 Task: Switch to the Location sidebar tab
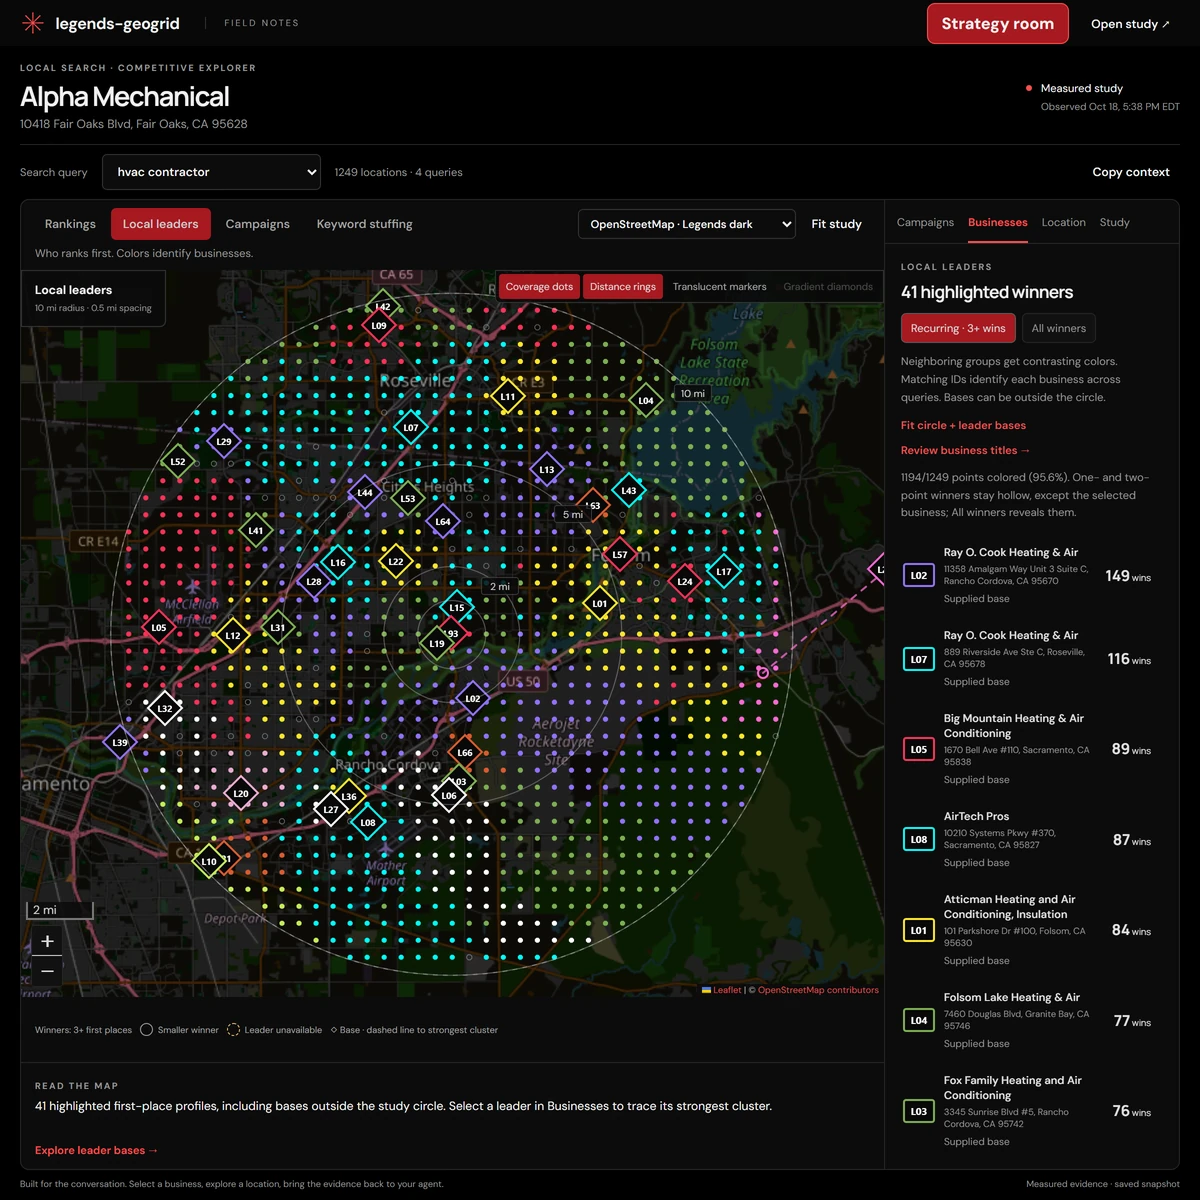click(1063, 222)
